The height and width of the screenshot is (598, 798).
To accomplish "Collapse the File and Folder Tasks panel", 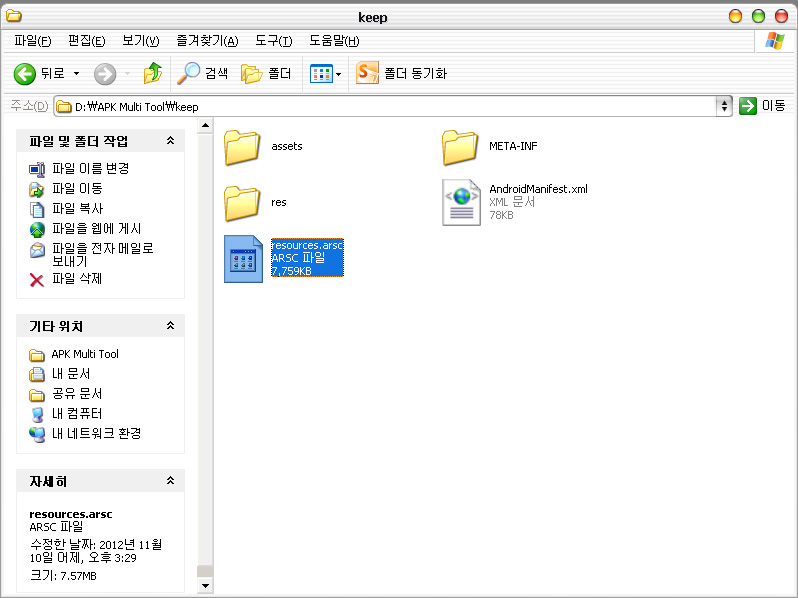I will pyautogui.click(x=170, y=141).
